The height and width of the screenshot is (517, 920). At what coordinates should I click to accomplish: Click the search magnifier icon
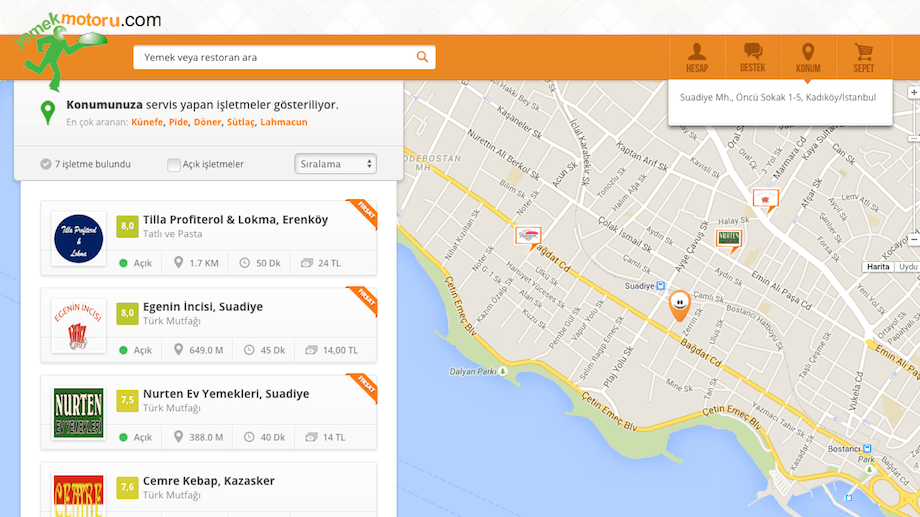422,57
